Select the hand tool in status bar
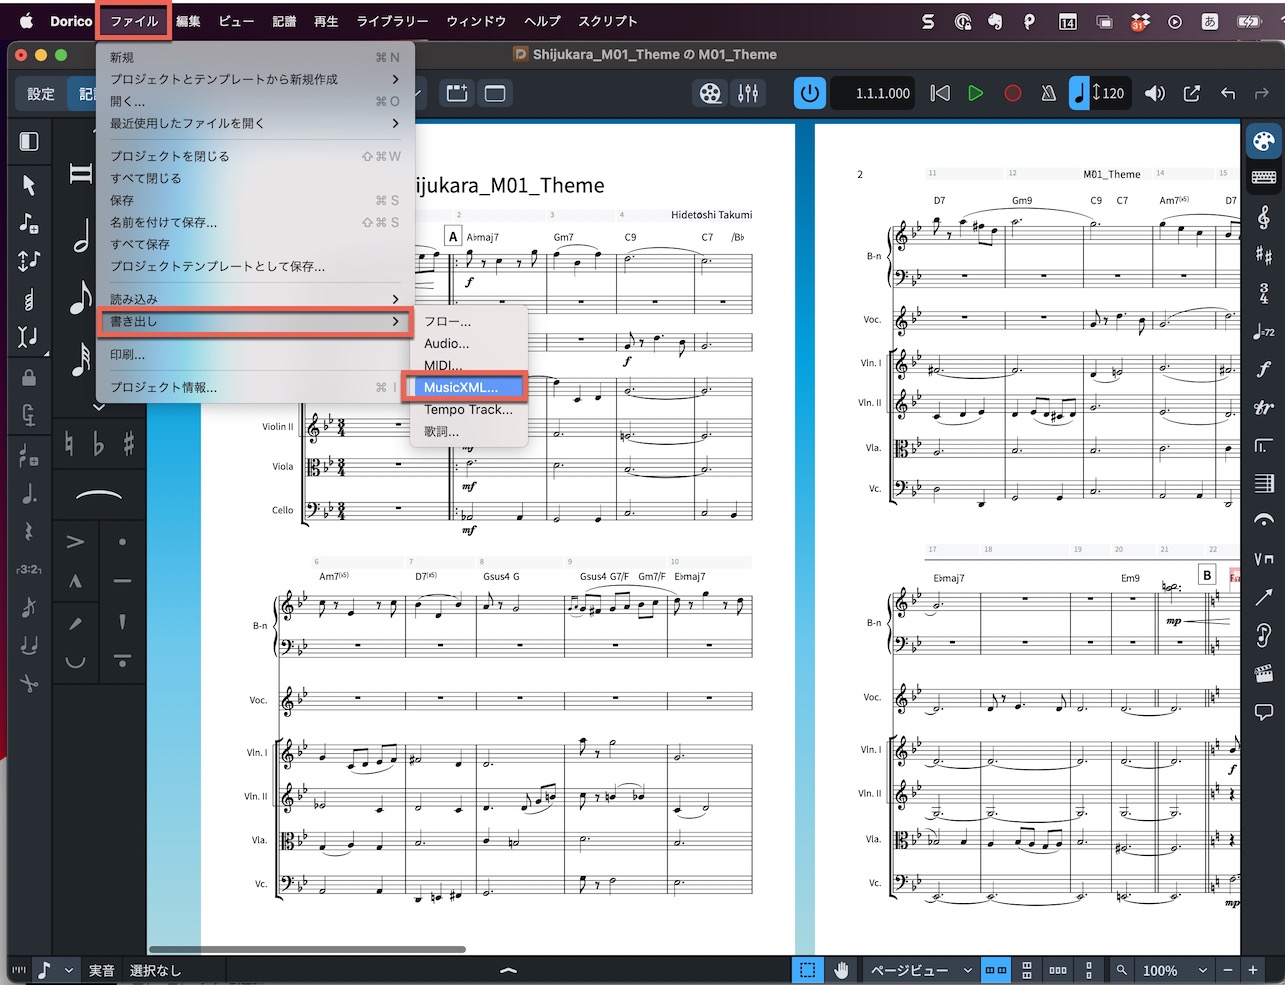Screen dimensions: 1285x985 point(842,970)
